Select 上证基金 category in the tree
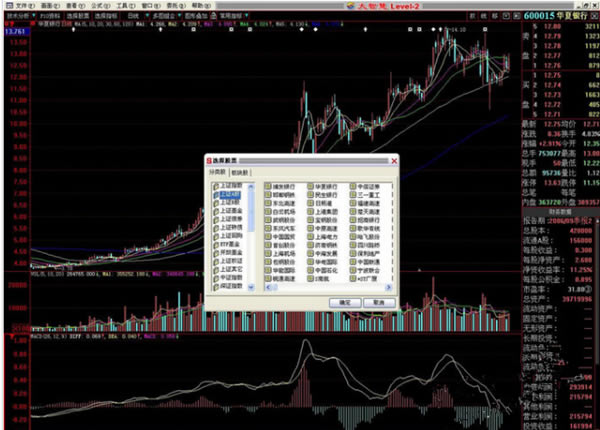This screenshot has height=430, width=600. tap(228, 211)
